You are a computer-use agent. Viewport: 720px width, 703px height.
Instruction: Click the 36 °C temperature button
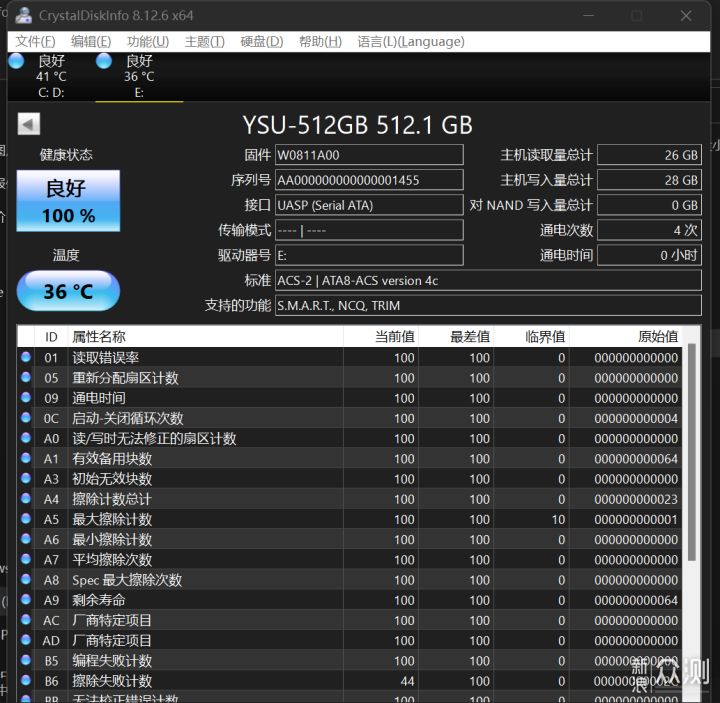coord(68,291)
